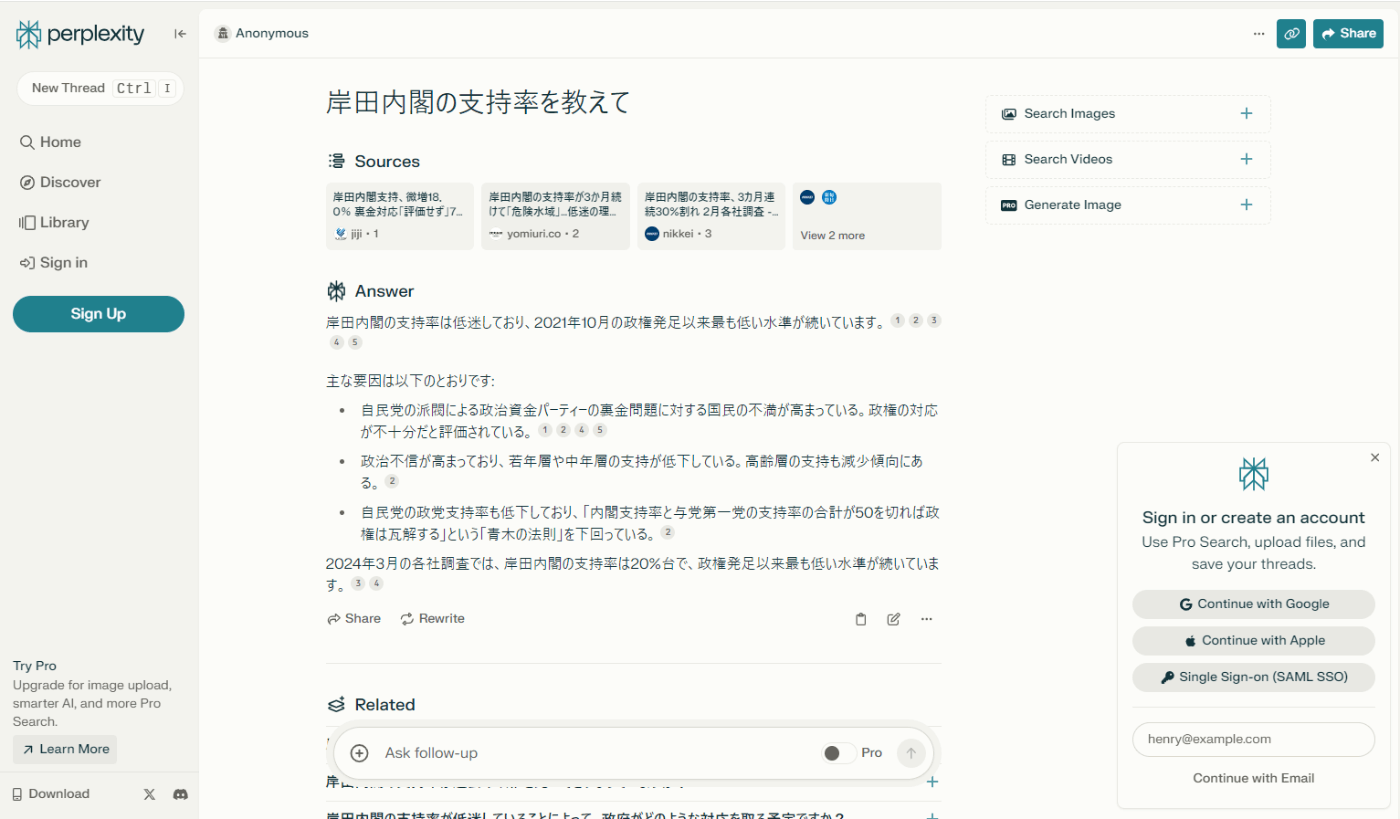Collapse the sidebar with arrow icon
Screen dimensions: 1400x819
180,34
